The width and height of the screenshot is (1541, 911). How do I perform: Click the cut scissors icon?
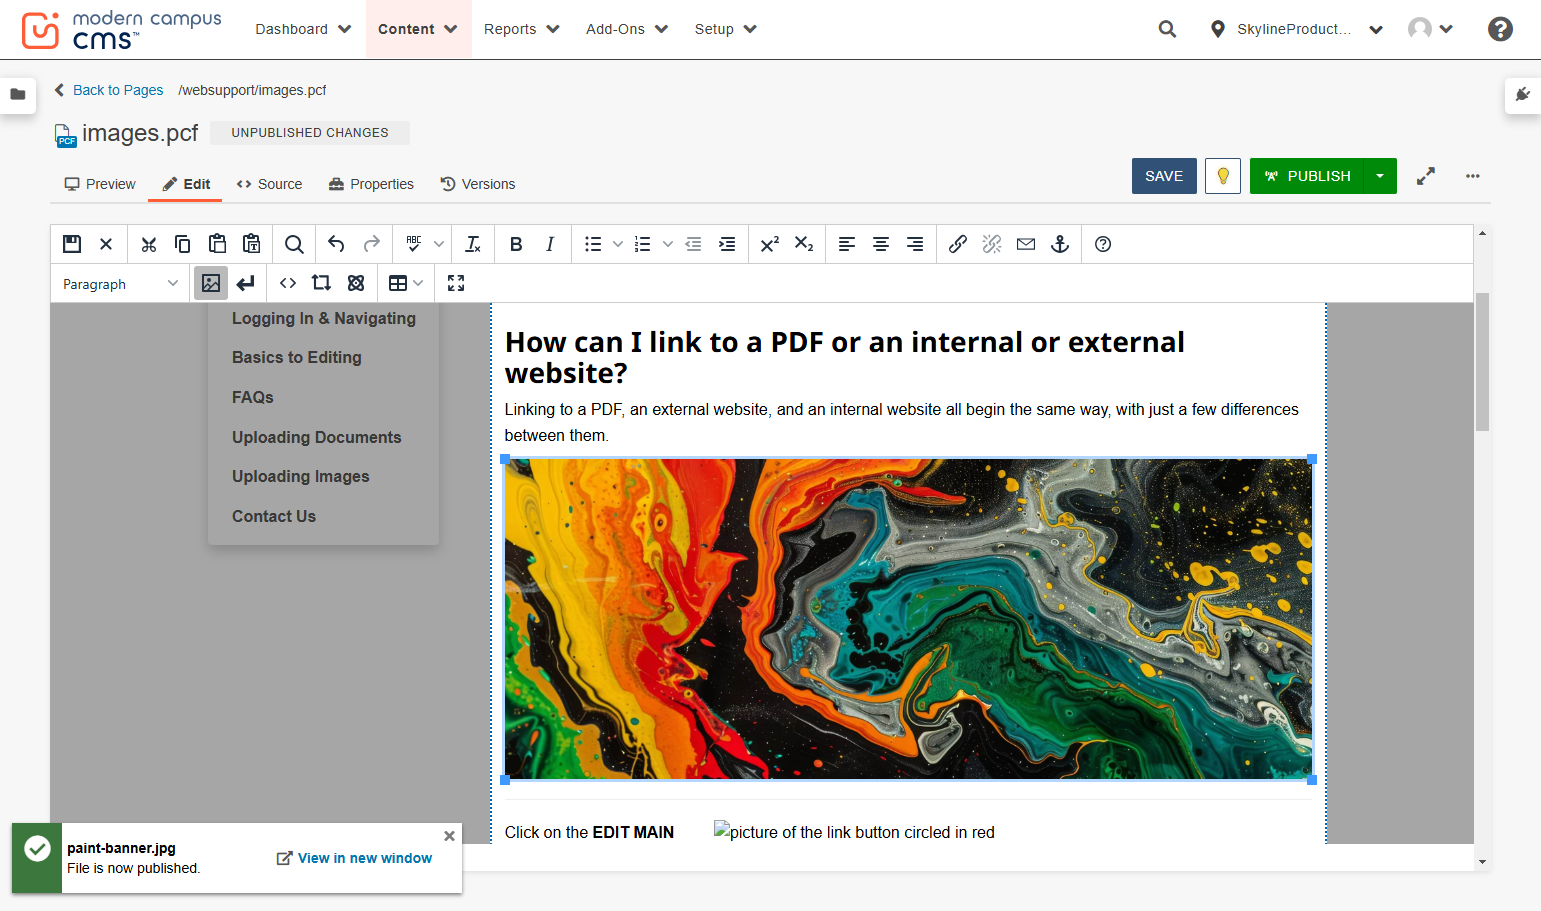149,244
